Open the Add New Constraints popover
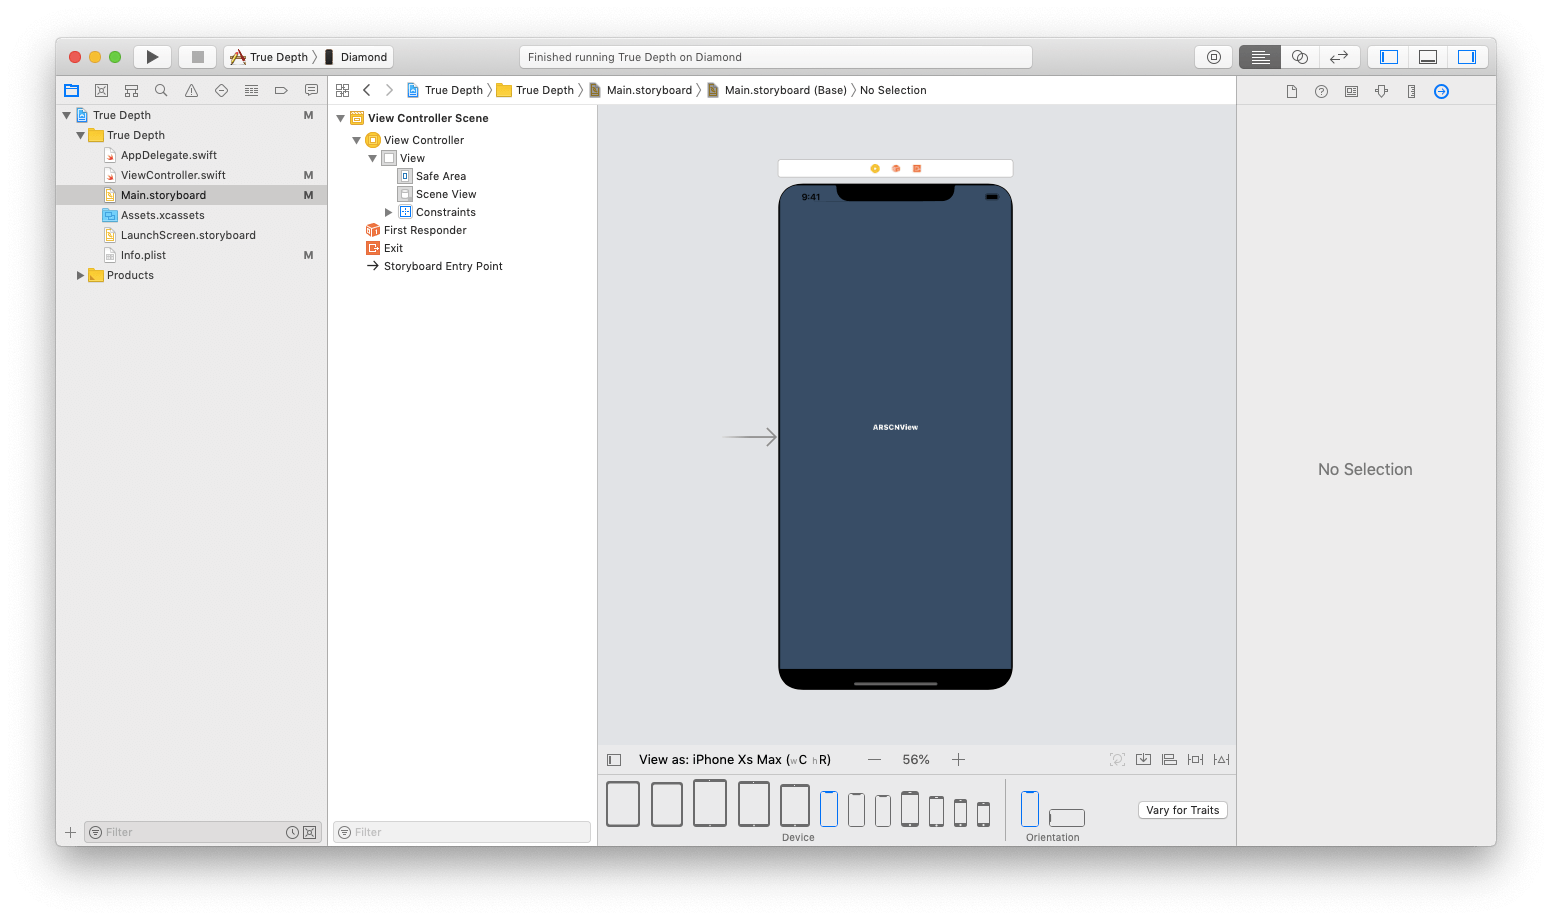 (1195, 759)
